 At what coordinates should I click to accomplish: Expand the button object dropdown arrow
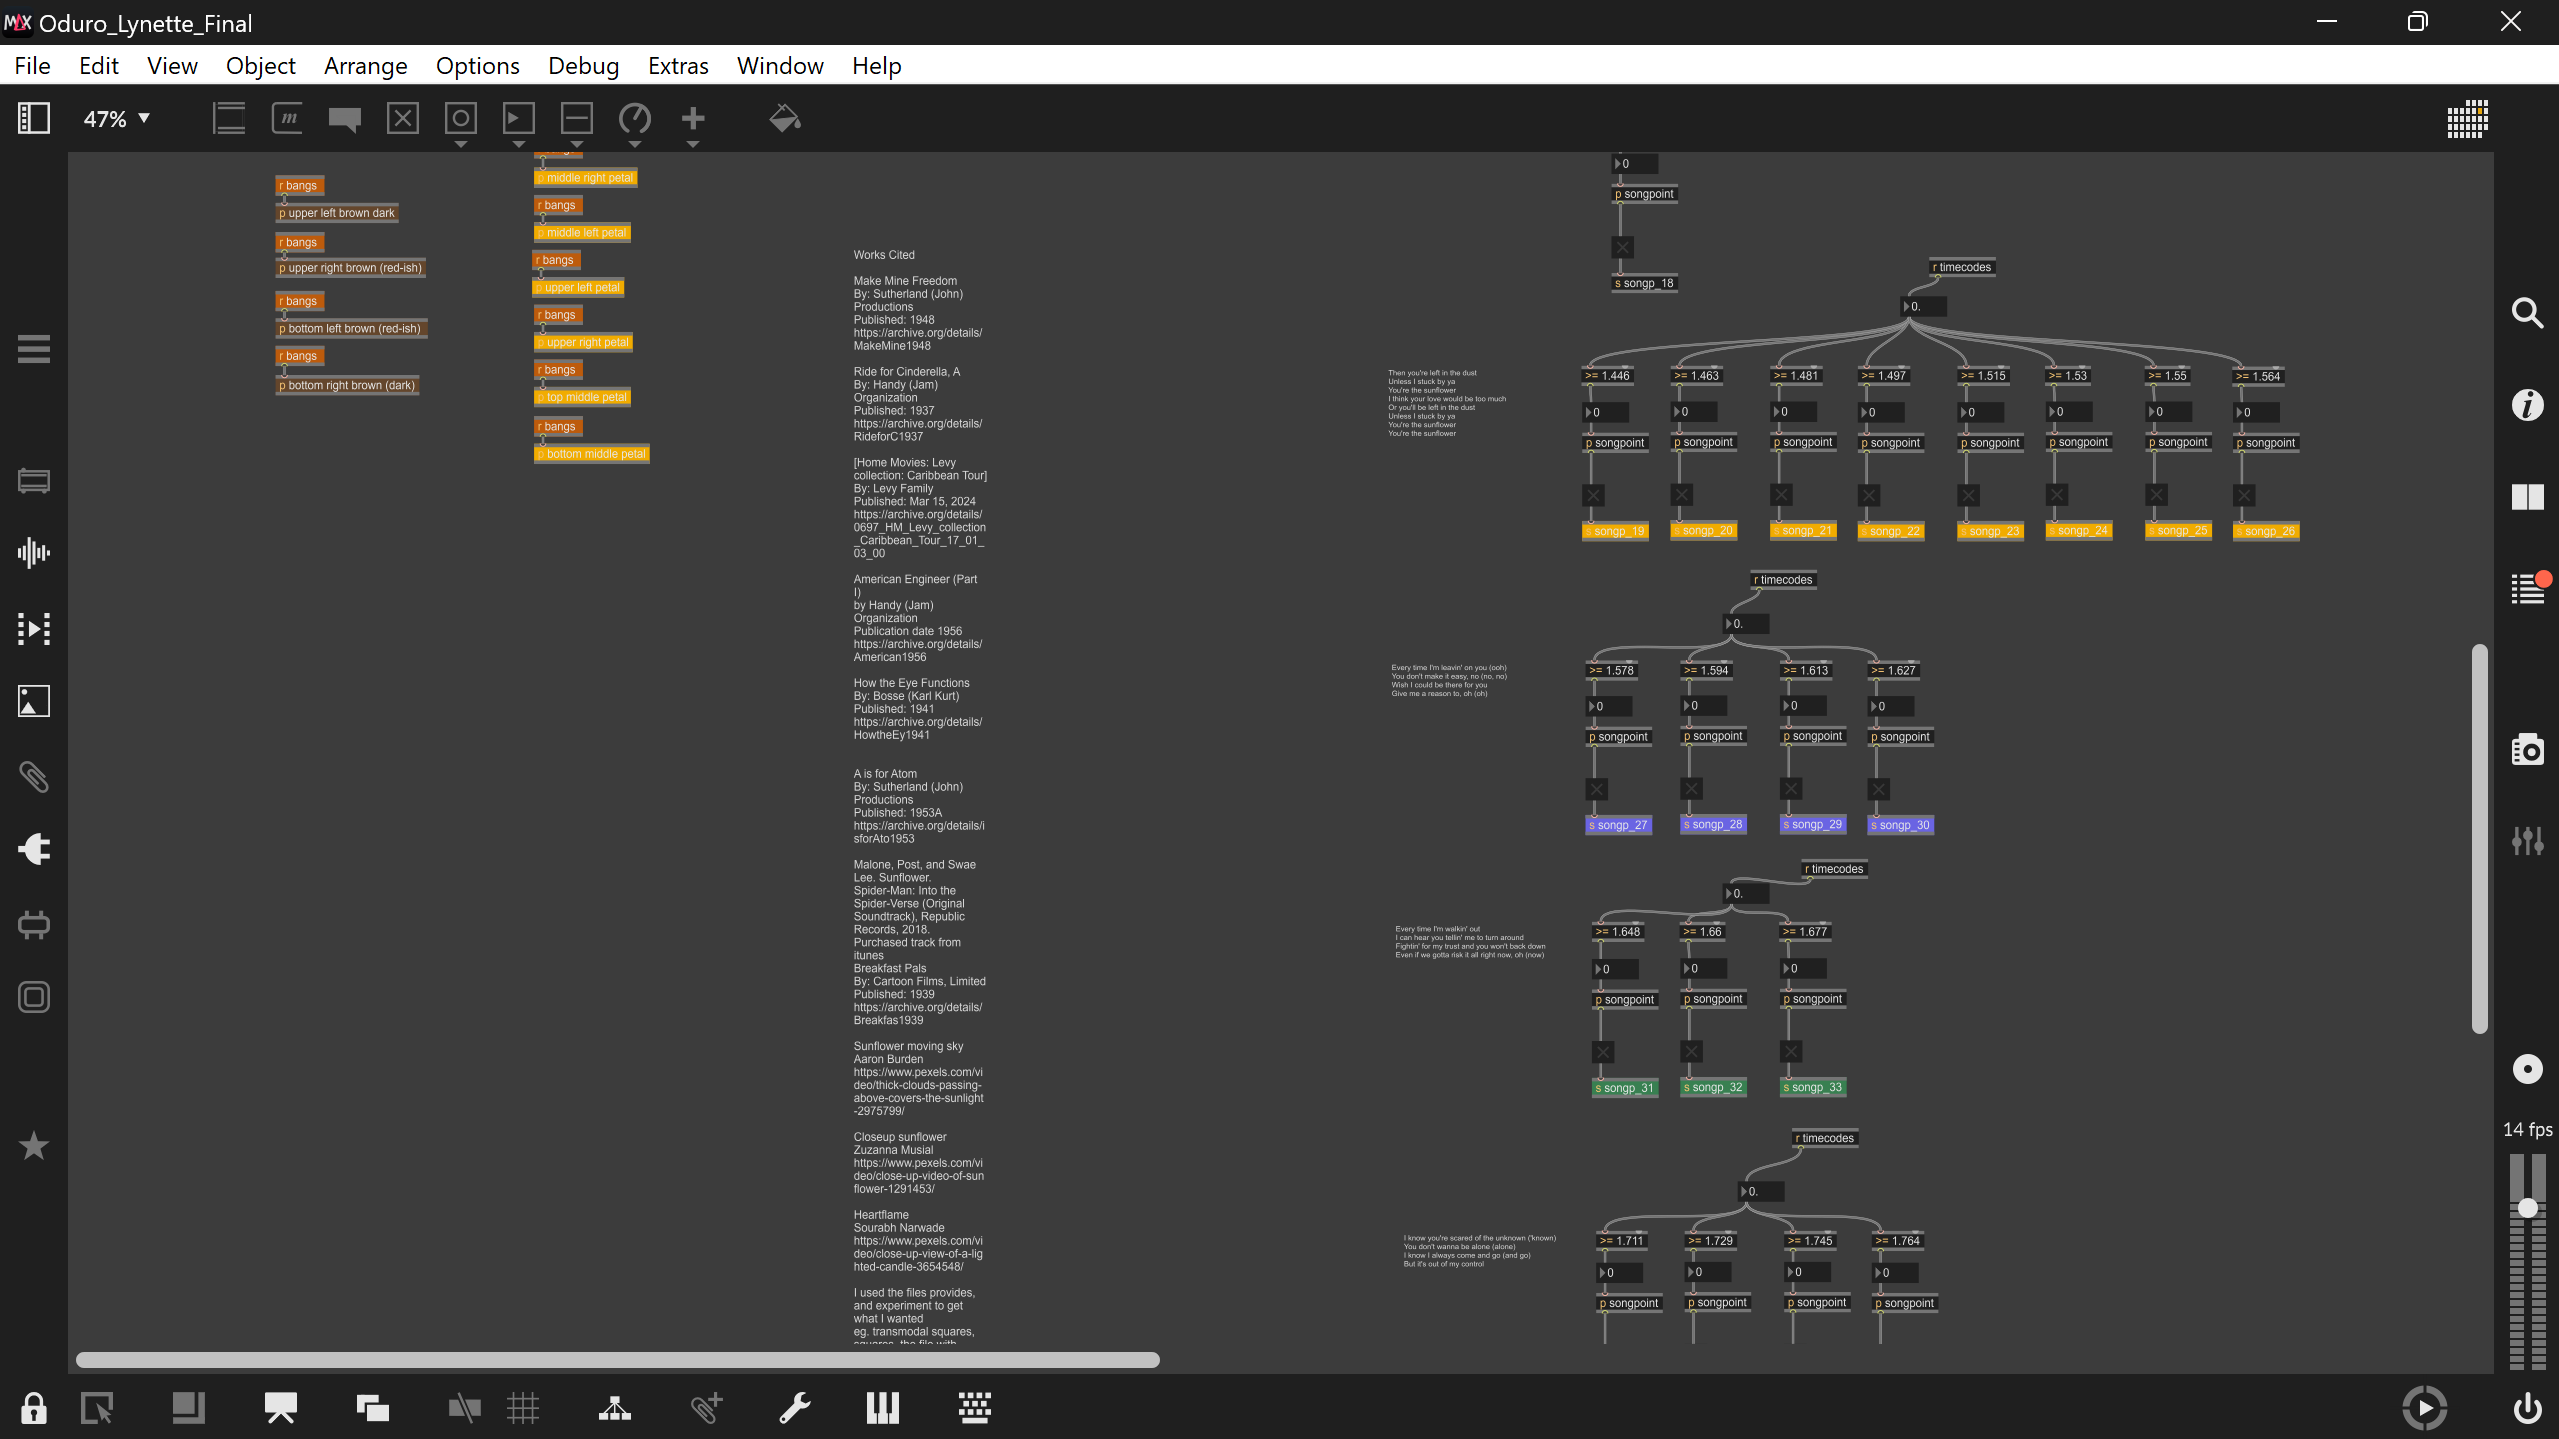tap(460, 145)
